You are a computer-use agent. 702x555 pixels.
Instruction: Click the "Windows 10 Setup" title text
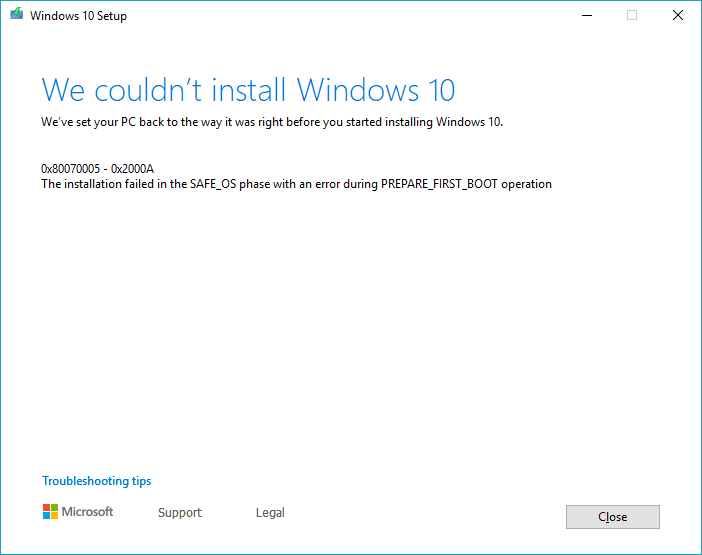(79, 16)
